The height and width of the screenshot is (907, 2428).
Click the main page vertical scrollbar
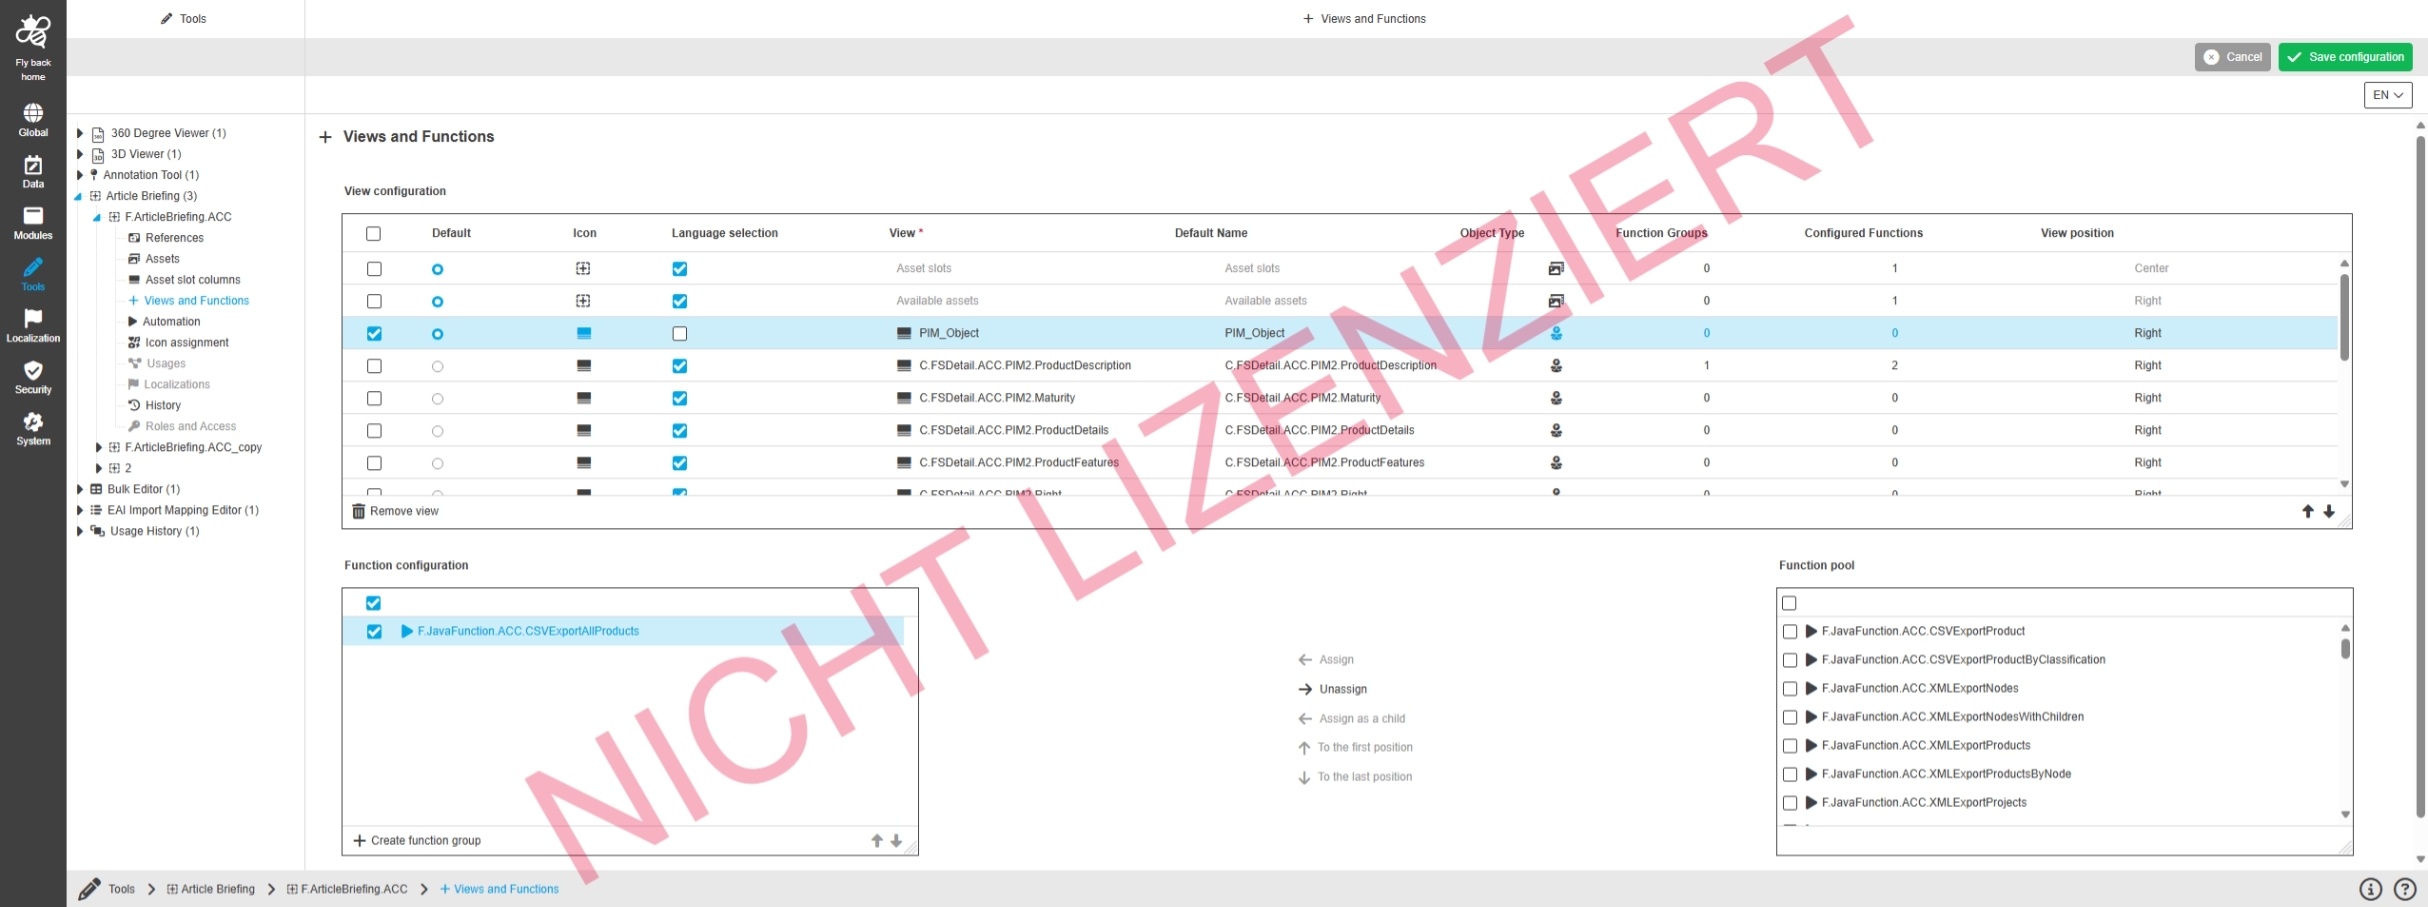coord(2420,475)
